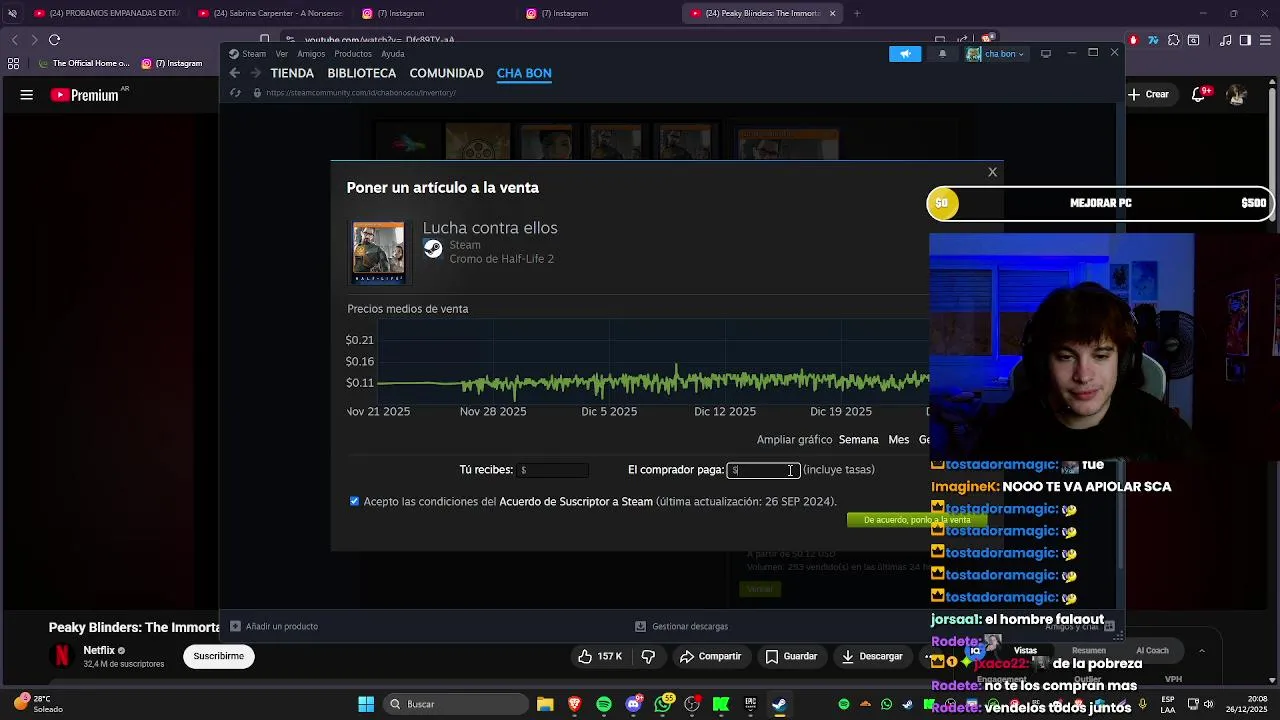The width and height of the screenshot is (1280, 720).
Task: Open File Explorer from taskbar
Action: click(545, 704)
